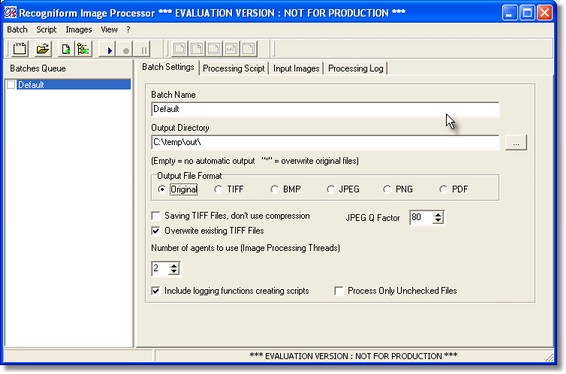566x374 pixels.
Task: Open the ? help menu
Action: pos(128,30)
